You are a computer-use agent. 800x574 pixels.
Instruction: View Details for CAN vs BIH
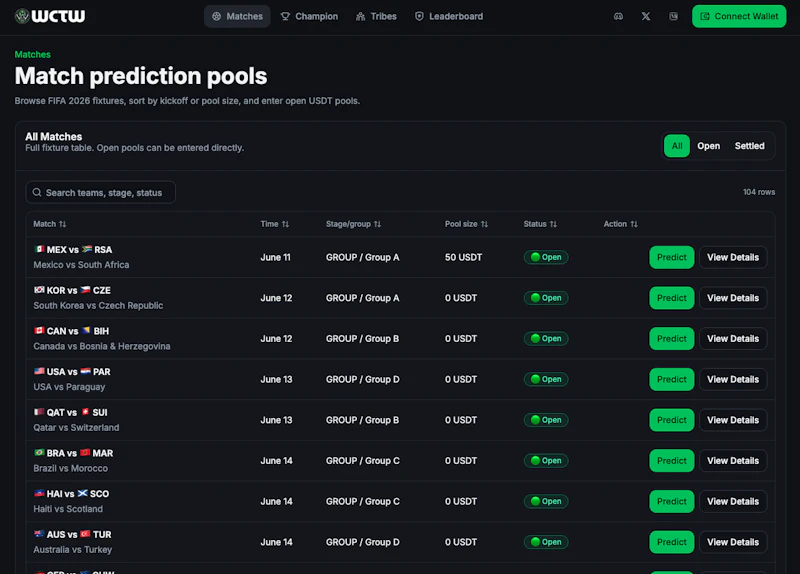coord(733,339)
